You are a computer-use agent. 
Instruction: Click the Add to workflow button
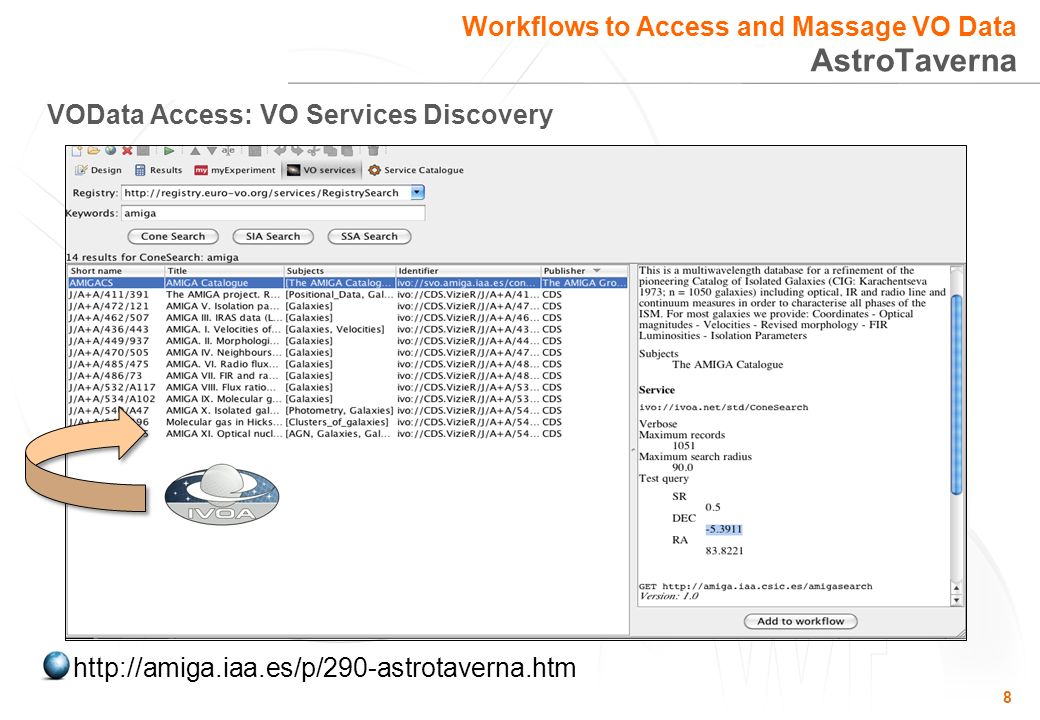coord(801,621)
